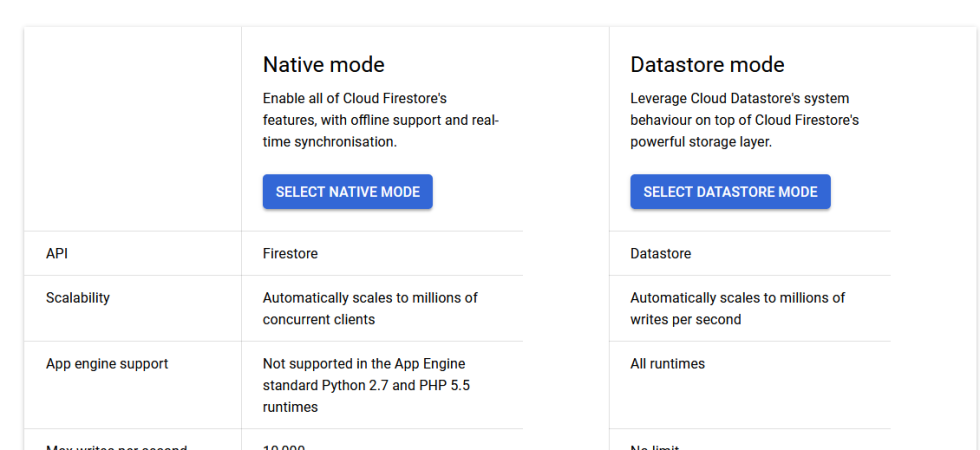The width and height of the screenshot is (980, 450).
Task: Select the App engine support row label
Action: [x=107, y=364]
